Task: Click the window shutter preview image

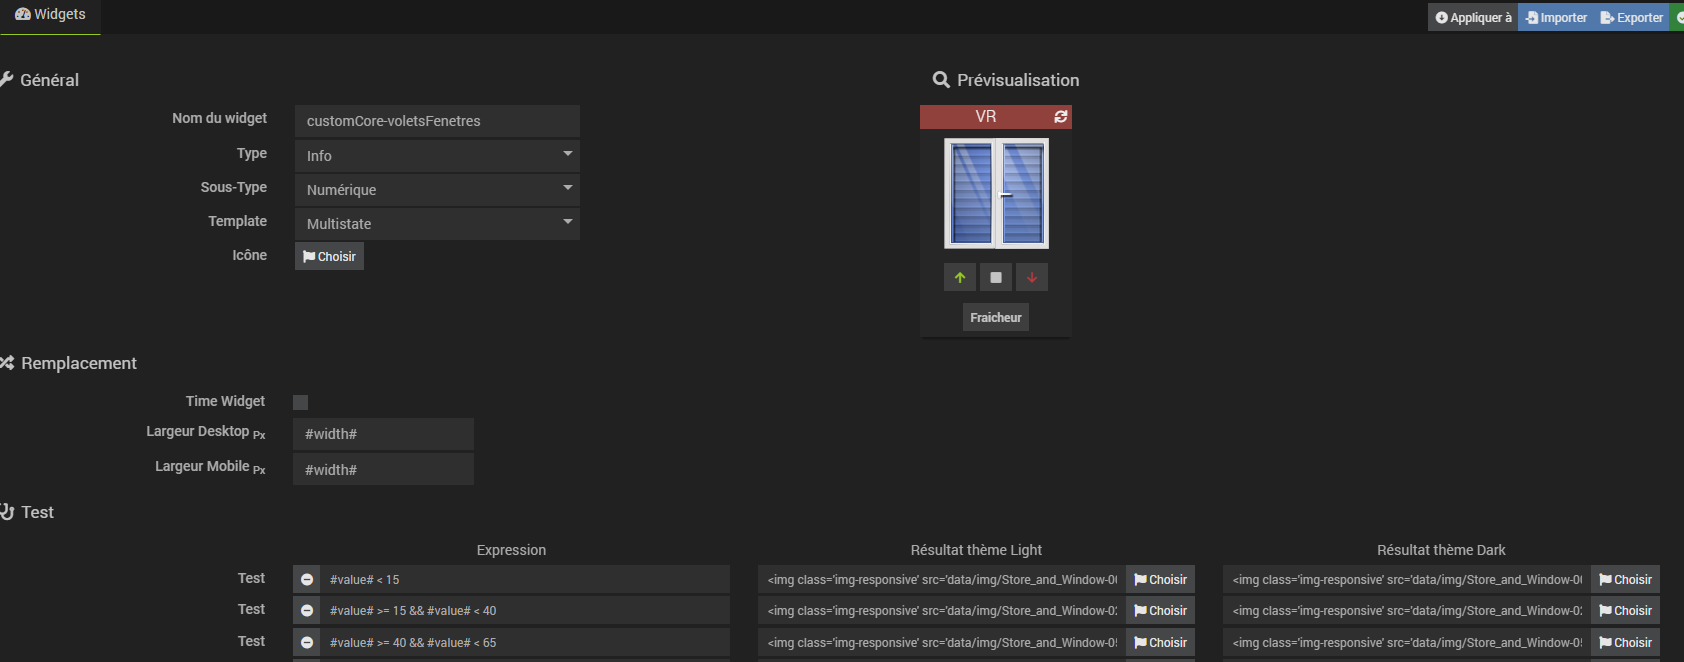Action: point(996,193)
